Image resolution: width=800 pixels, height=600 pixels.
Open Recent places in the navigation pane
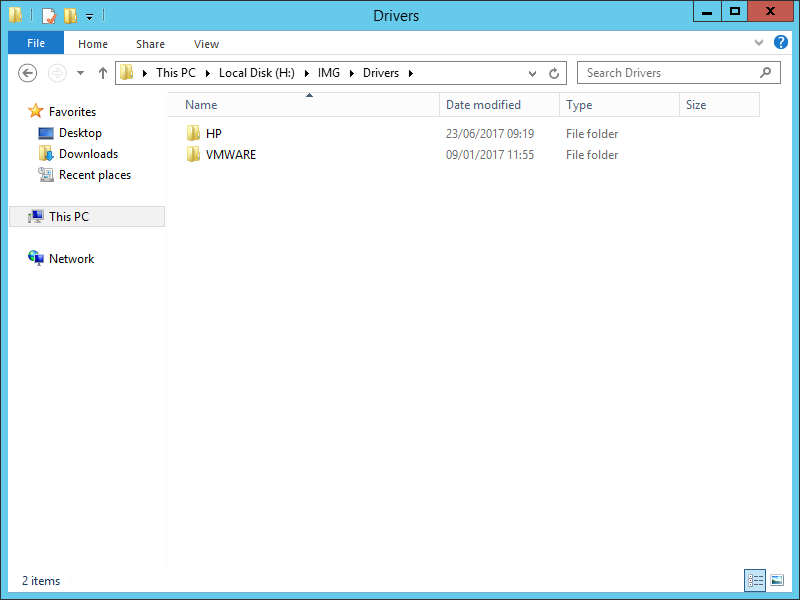tap(95, 175)
